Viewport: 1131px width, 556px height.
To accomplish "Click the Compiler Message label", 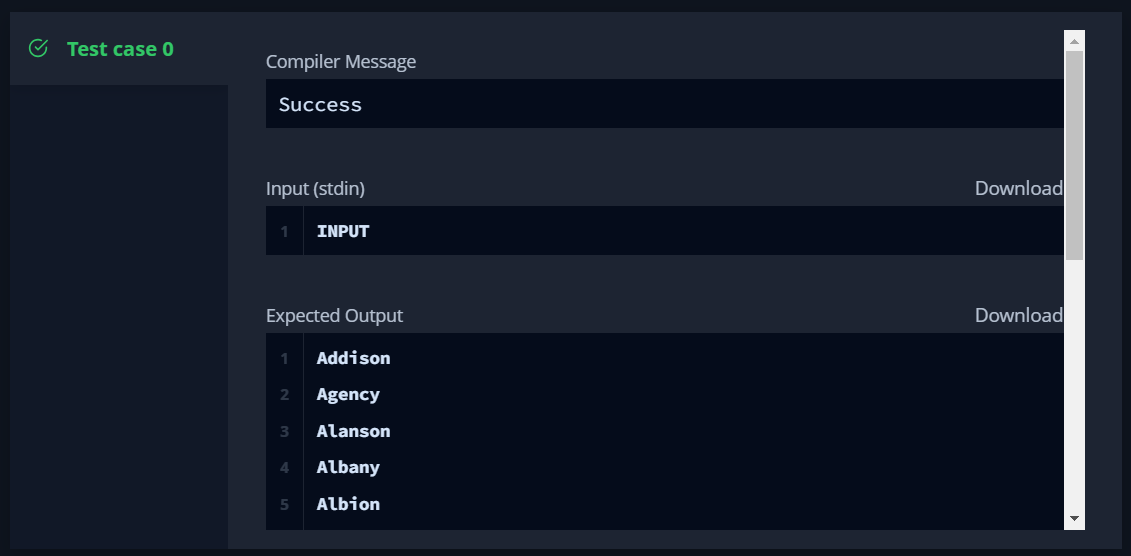I will 340,61.
